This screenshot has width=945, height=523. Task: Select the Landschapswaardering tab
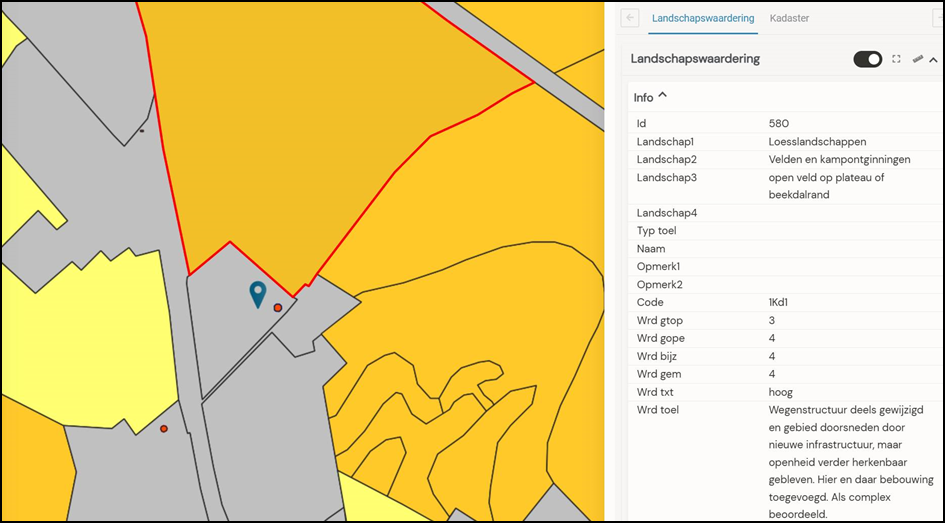tap(703, 18)
